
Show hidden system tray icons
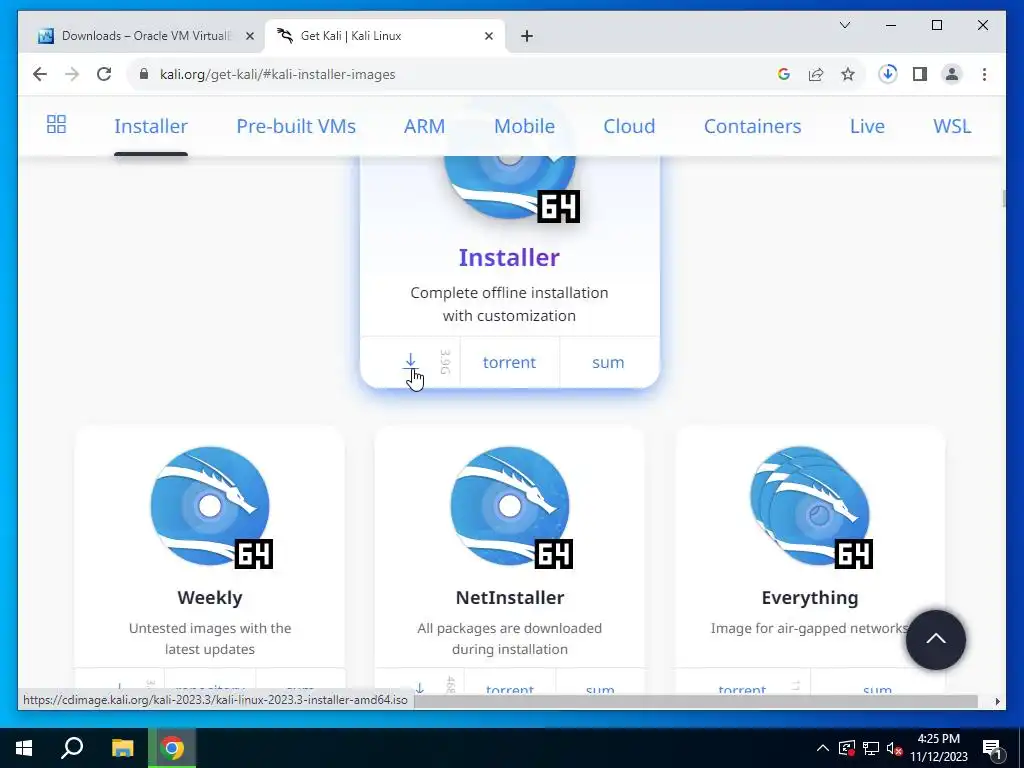[x=823, y=748]
